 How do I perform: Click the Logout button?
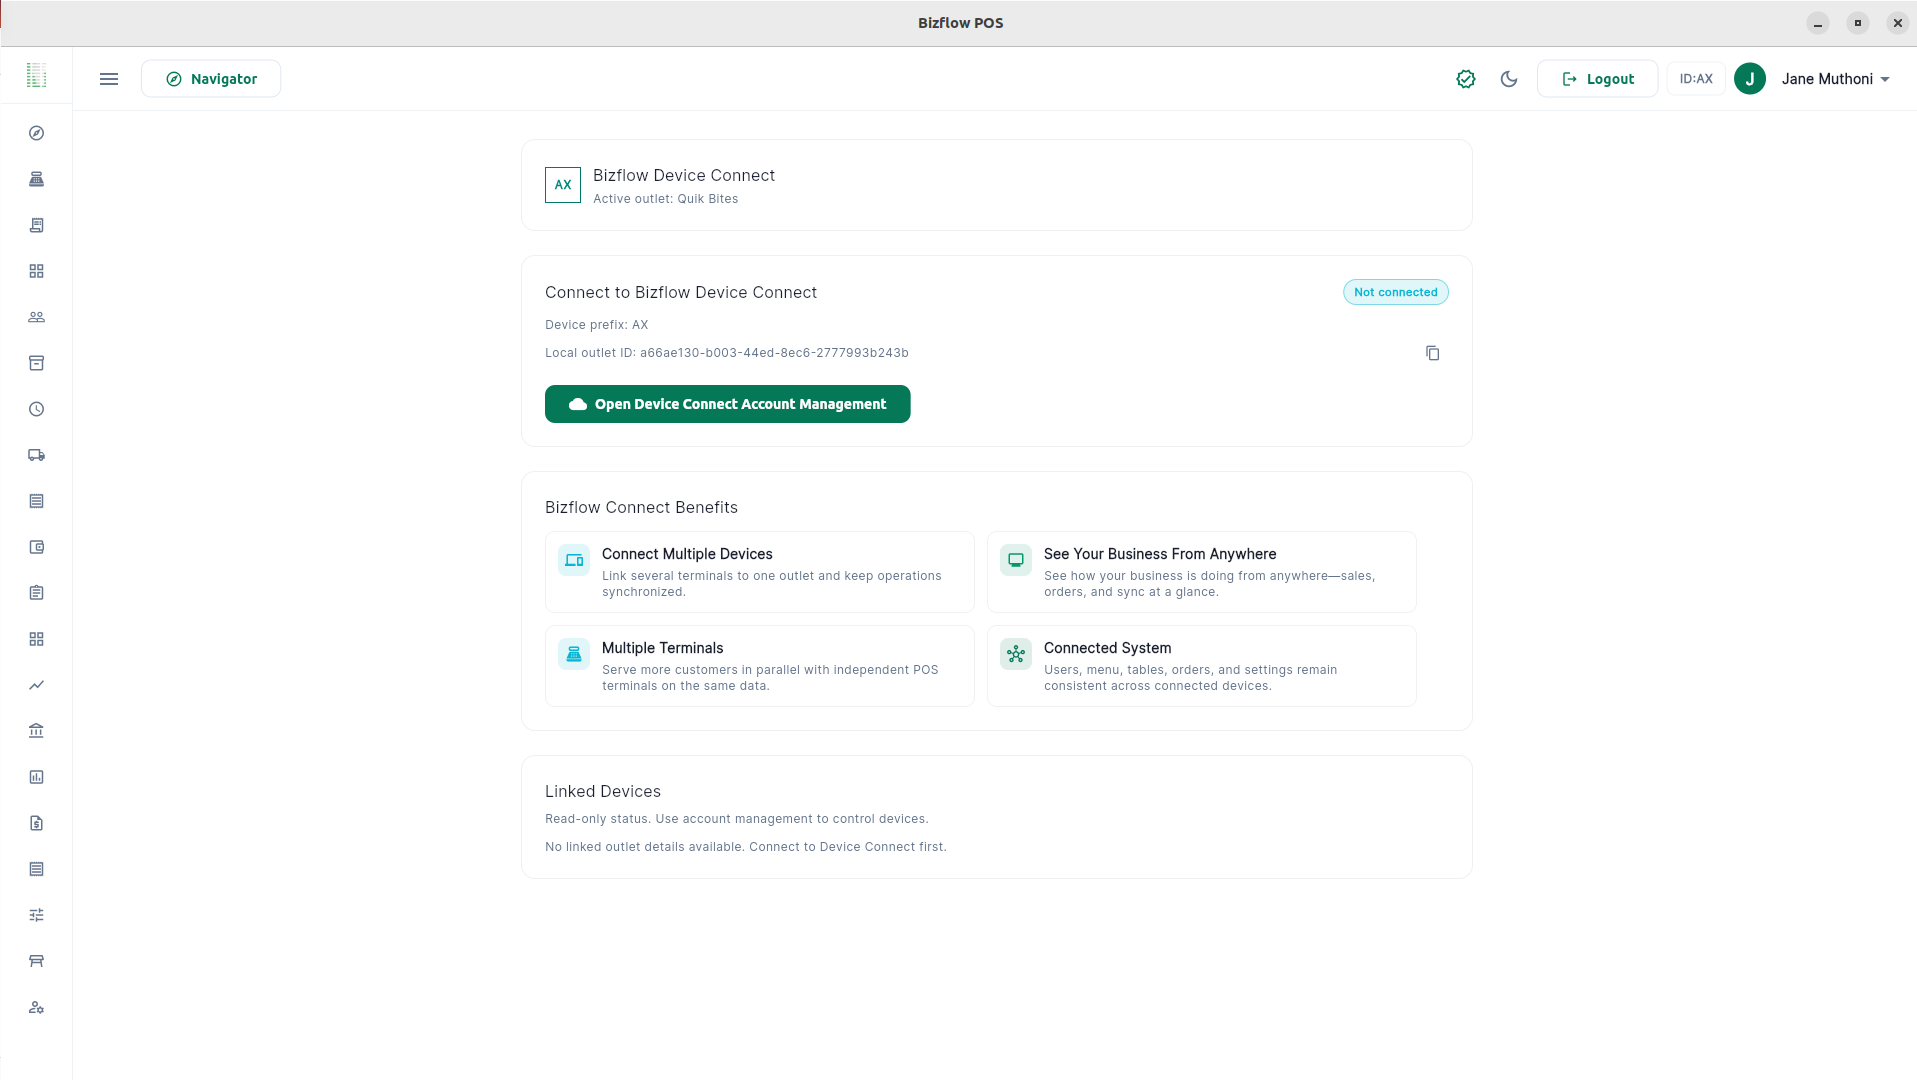tap(1597, 79)
